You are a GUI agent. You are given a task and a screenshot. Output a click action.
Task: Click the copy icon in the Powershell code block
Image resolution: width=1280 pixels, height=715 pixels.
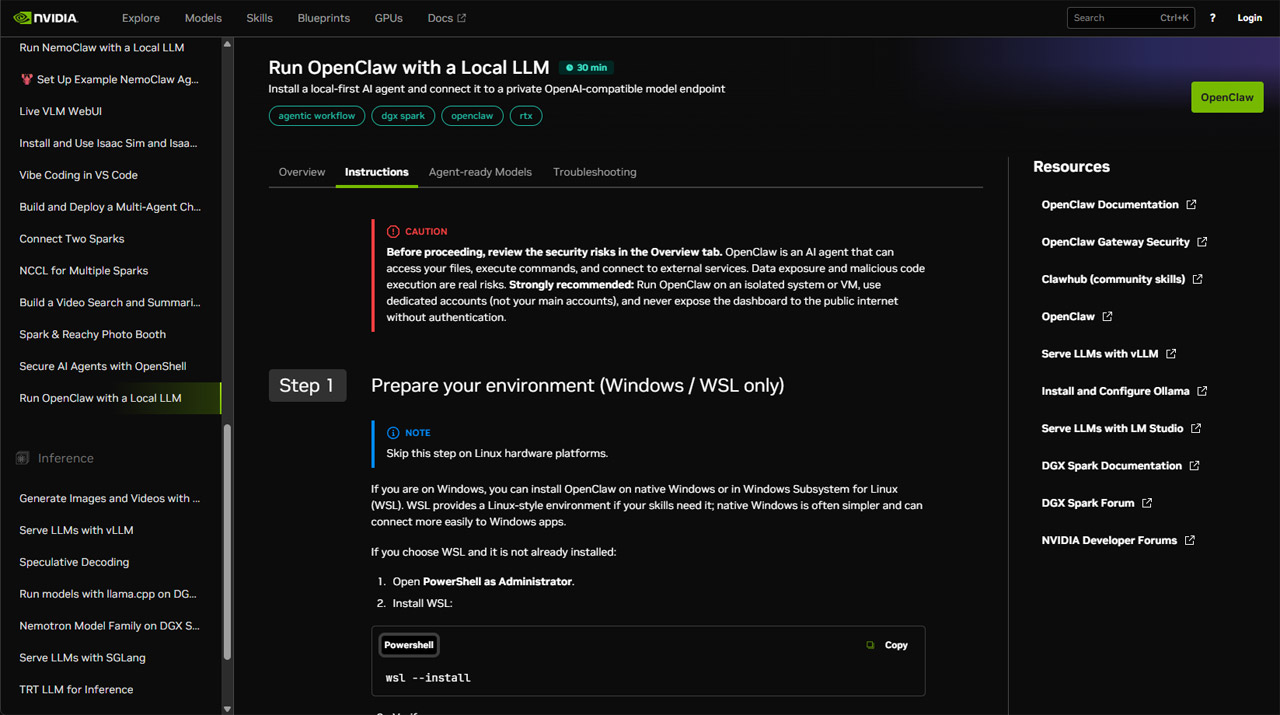(x=870, y=645)
